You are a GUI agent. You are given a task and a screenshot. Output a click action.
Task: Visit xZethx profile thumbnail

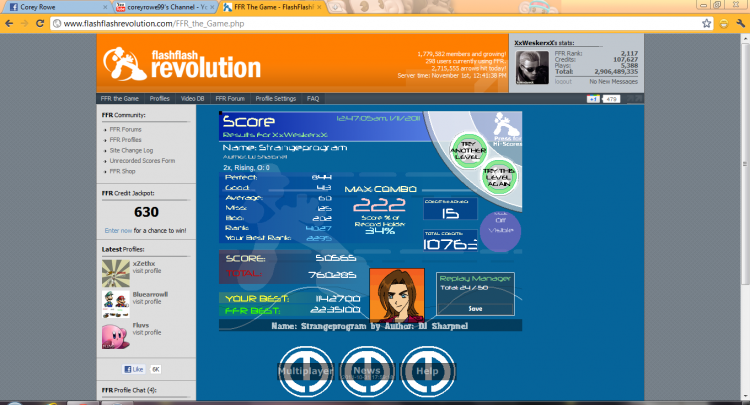116,274
